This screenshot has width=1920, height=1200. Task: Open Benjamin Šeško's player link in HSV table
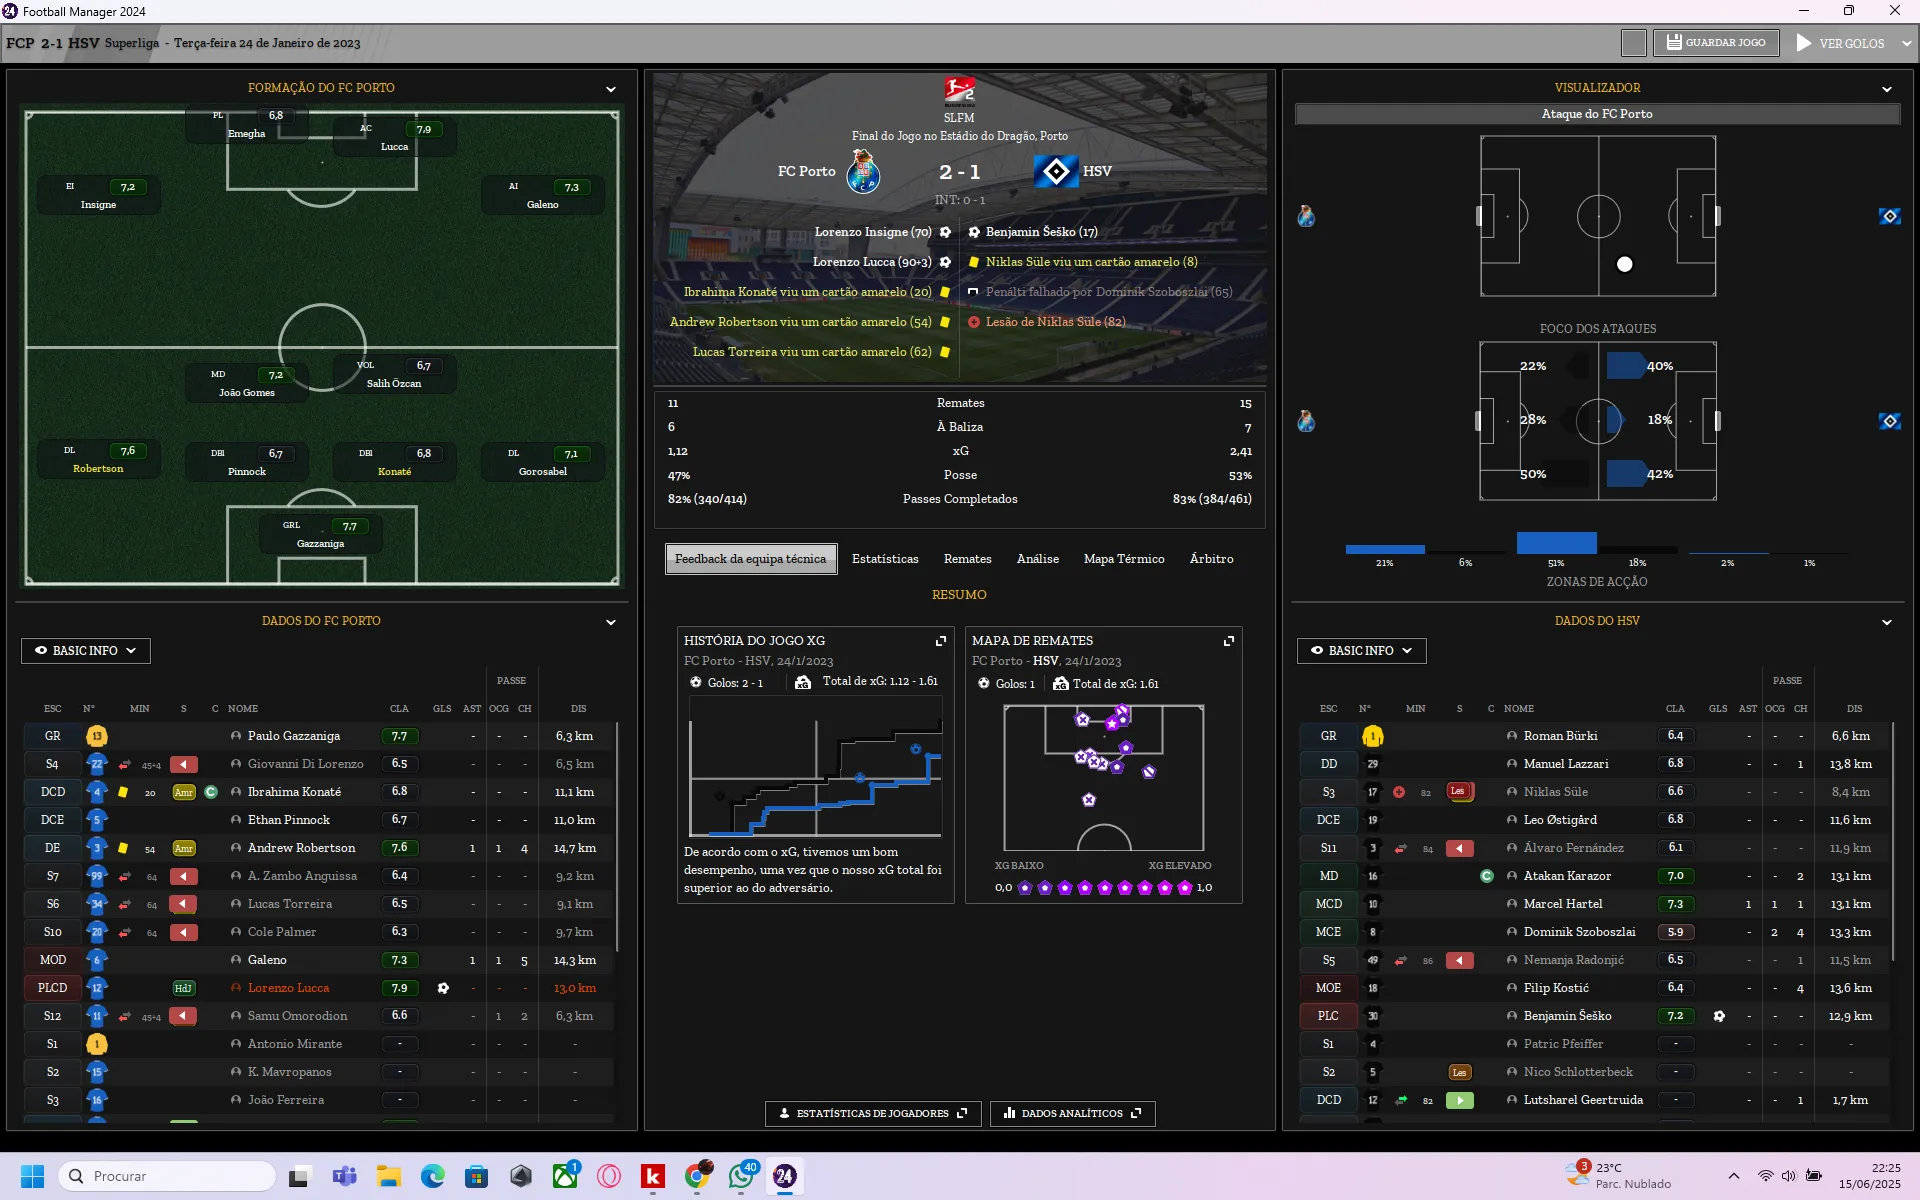pyautogui.click(x=1567, y=1017)
